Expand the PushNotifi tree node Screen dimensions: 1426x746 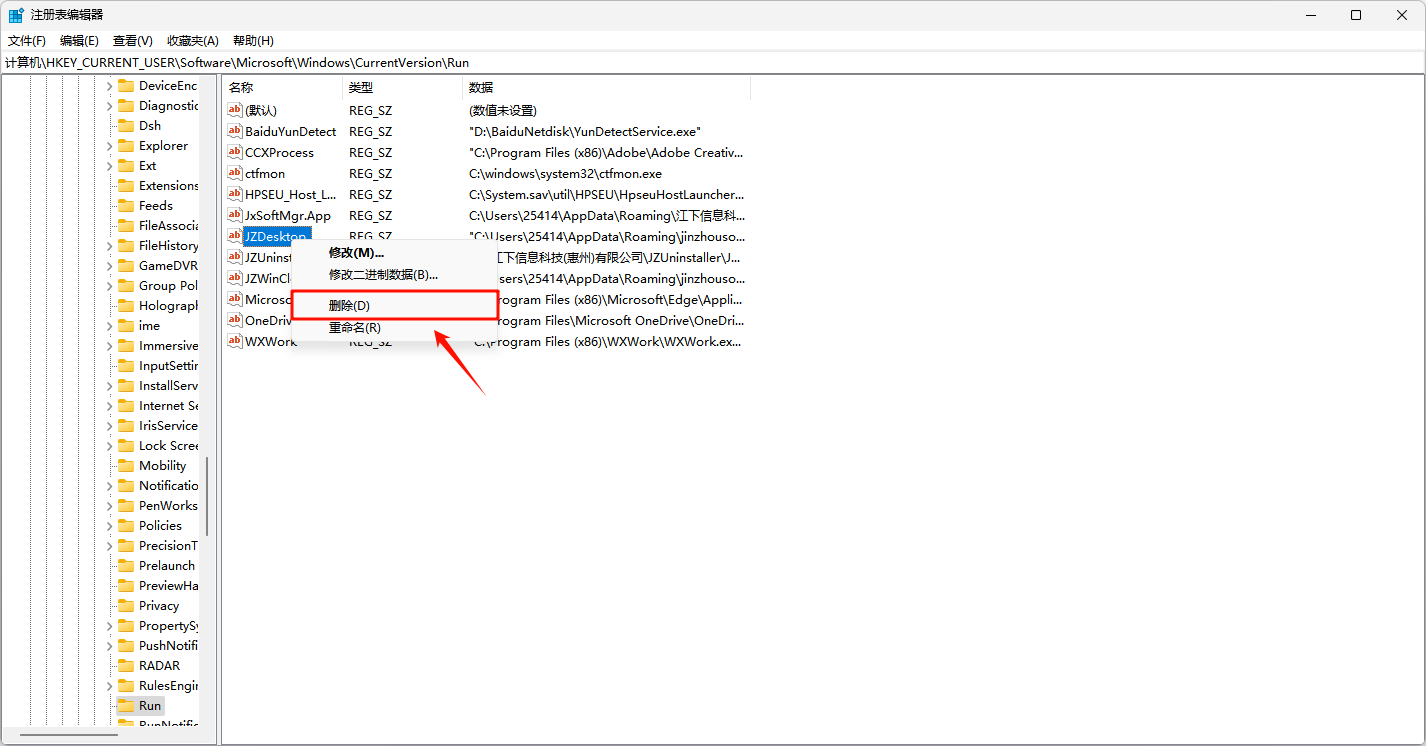point(110,645)
